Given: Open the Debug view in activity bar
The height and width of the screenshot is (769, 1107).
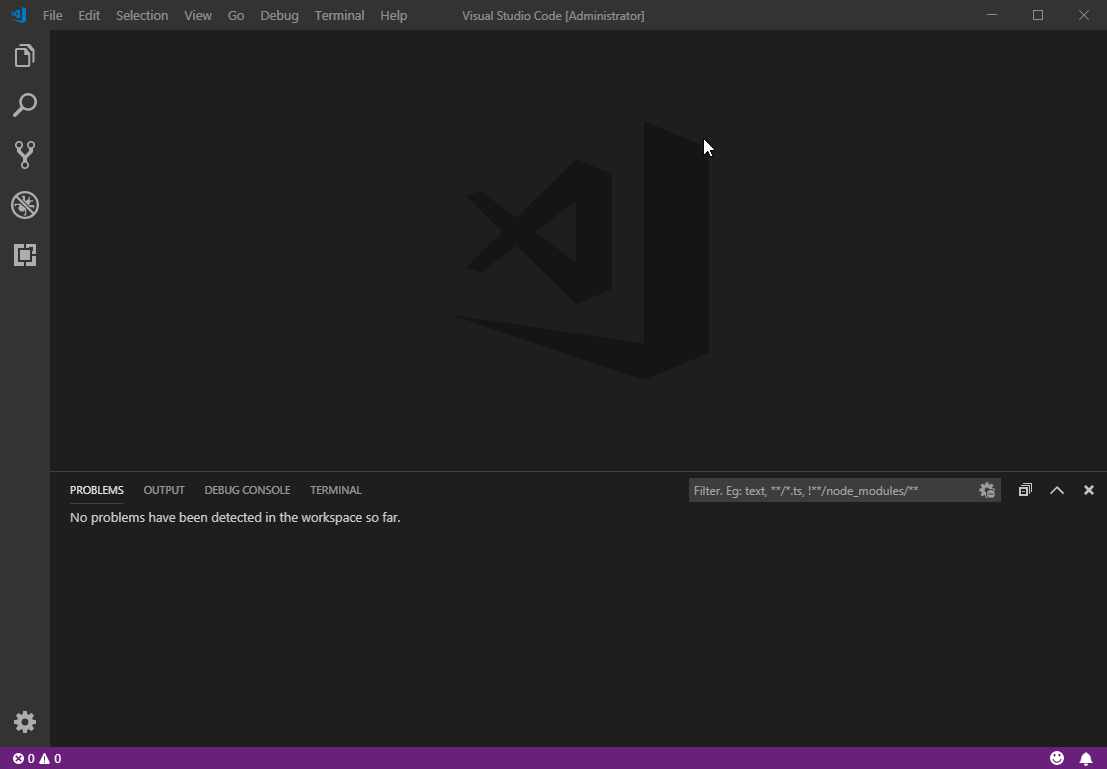Looking at the screenshot, I should [x=25, y=205].
